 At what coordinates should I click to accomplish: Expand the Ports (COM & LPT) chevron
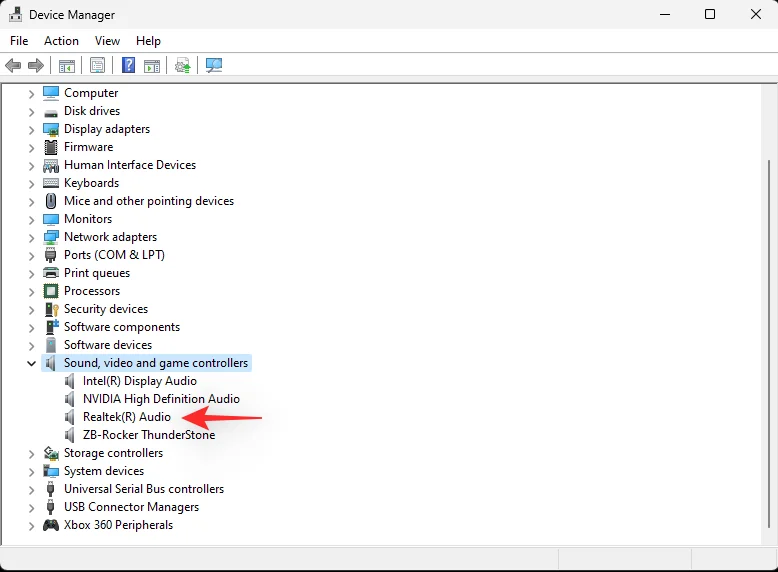(31, 255)
